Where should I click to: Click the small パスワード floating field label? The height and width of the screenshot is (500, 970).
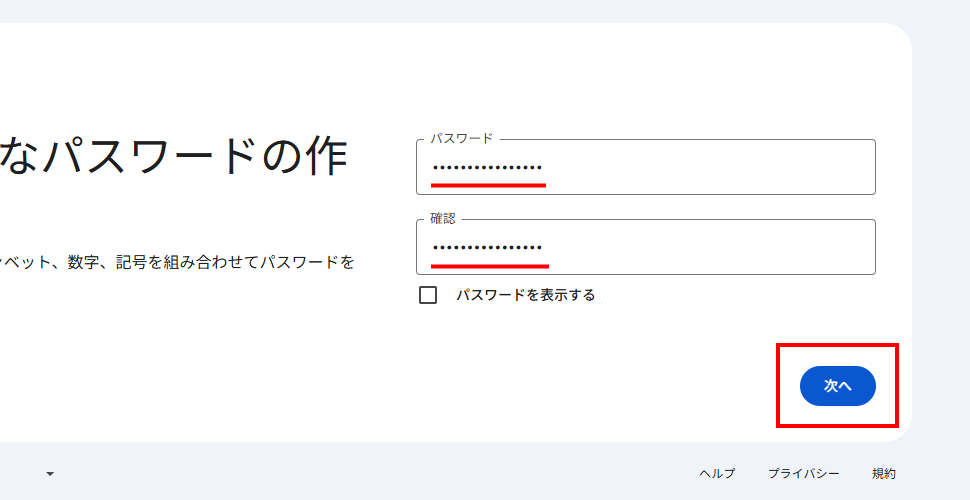461,139
